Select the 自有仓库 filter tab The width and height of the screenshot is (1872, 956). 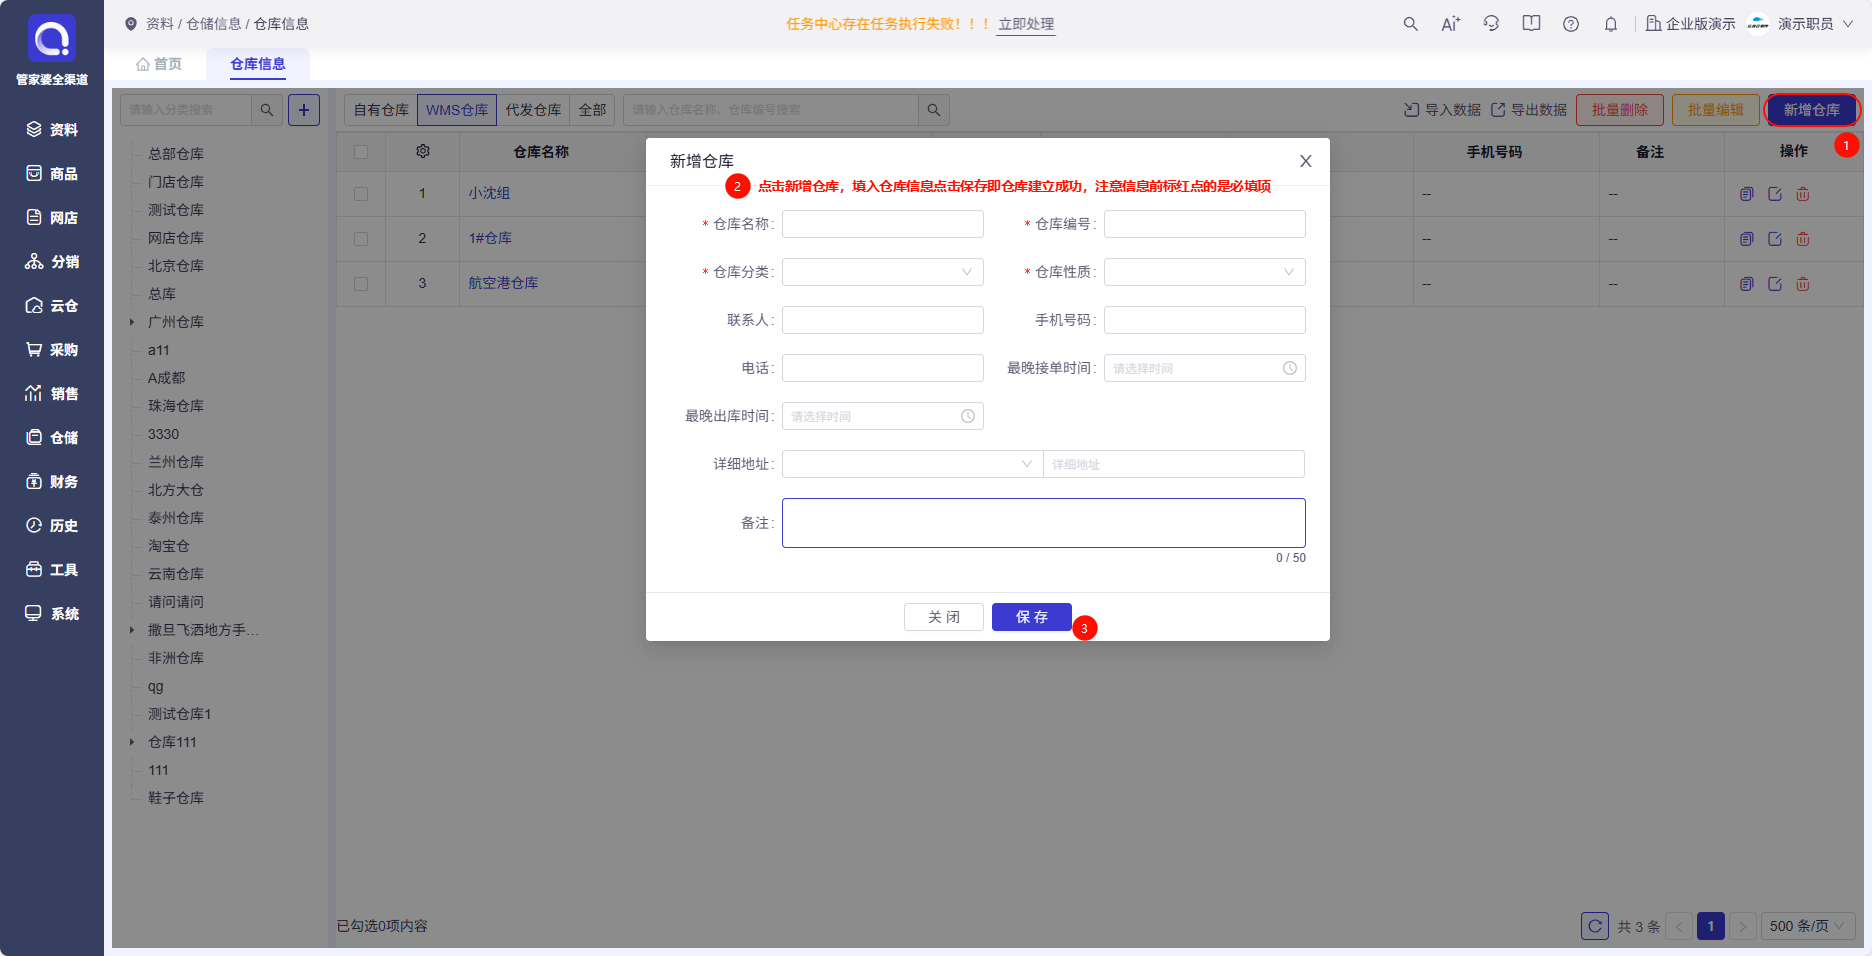point(381,110)
